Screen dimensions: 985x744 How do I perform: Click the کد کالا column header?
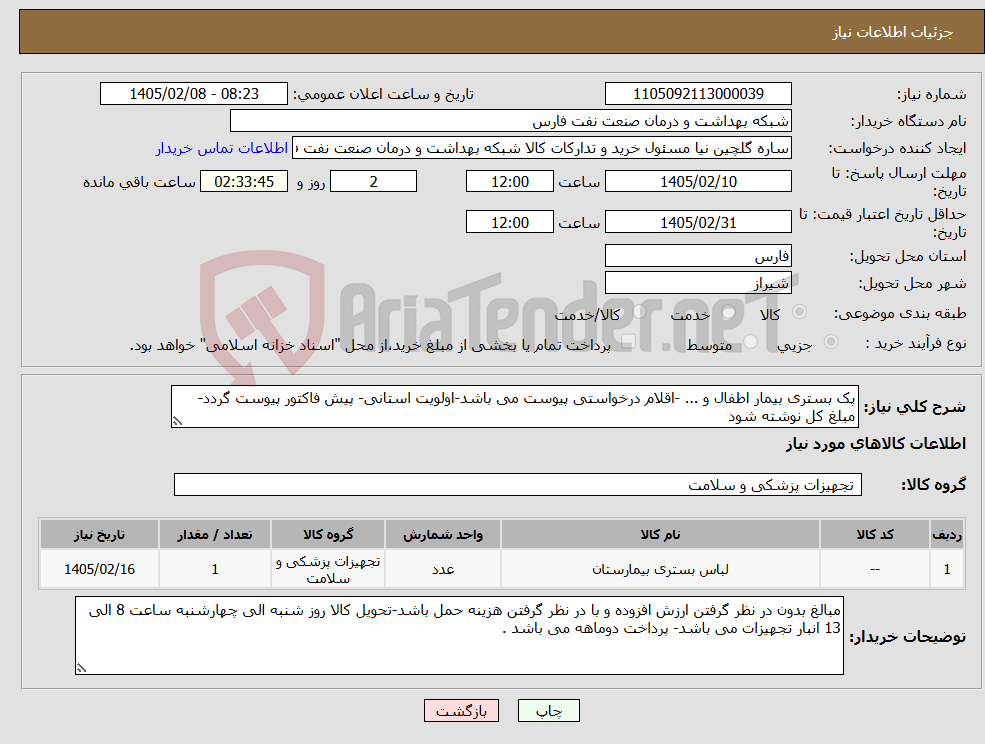875,535
